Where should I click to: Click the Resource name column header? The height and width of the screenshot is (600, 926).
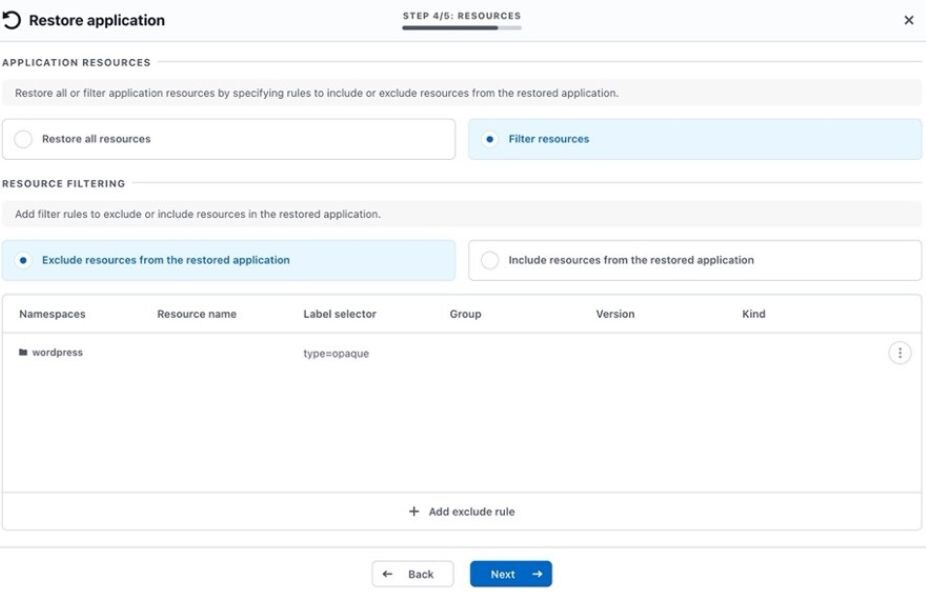click(x=196, y=314)
